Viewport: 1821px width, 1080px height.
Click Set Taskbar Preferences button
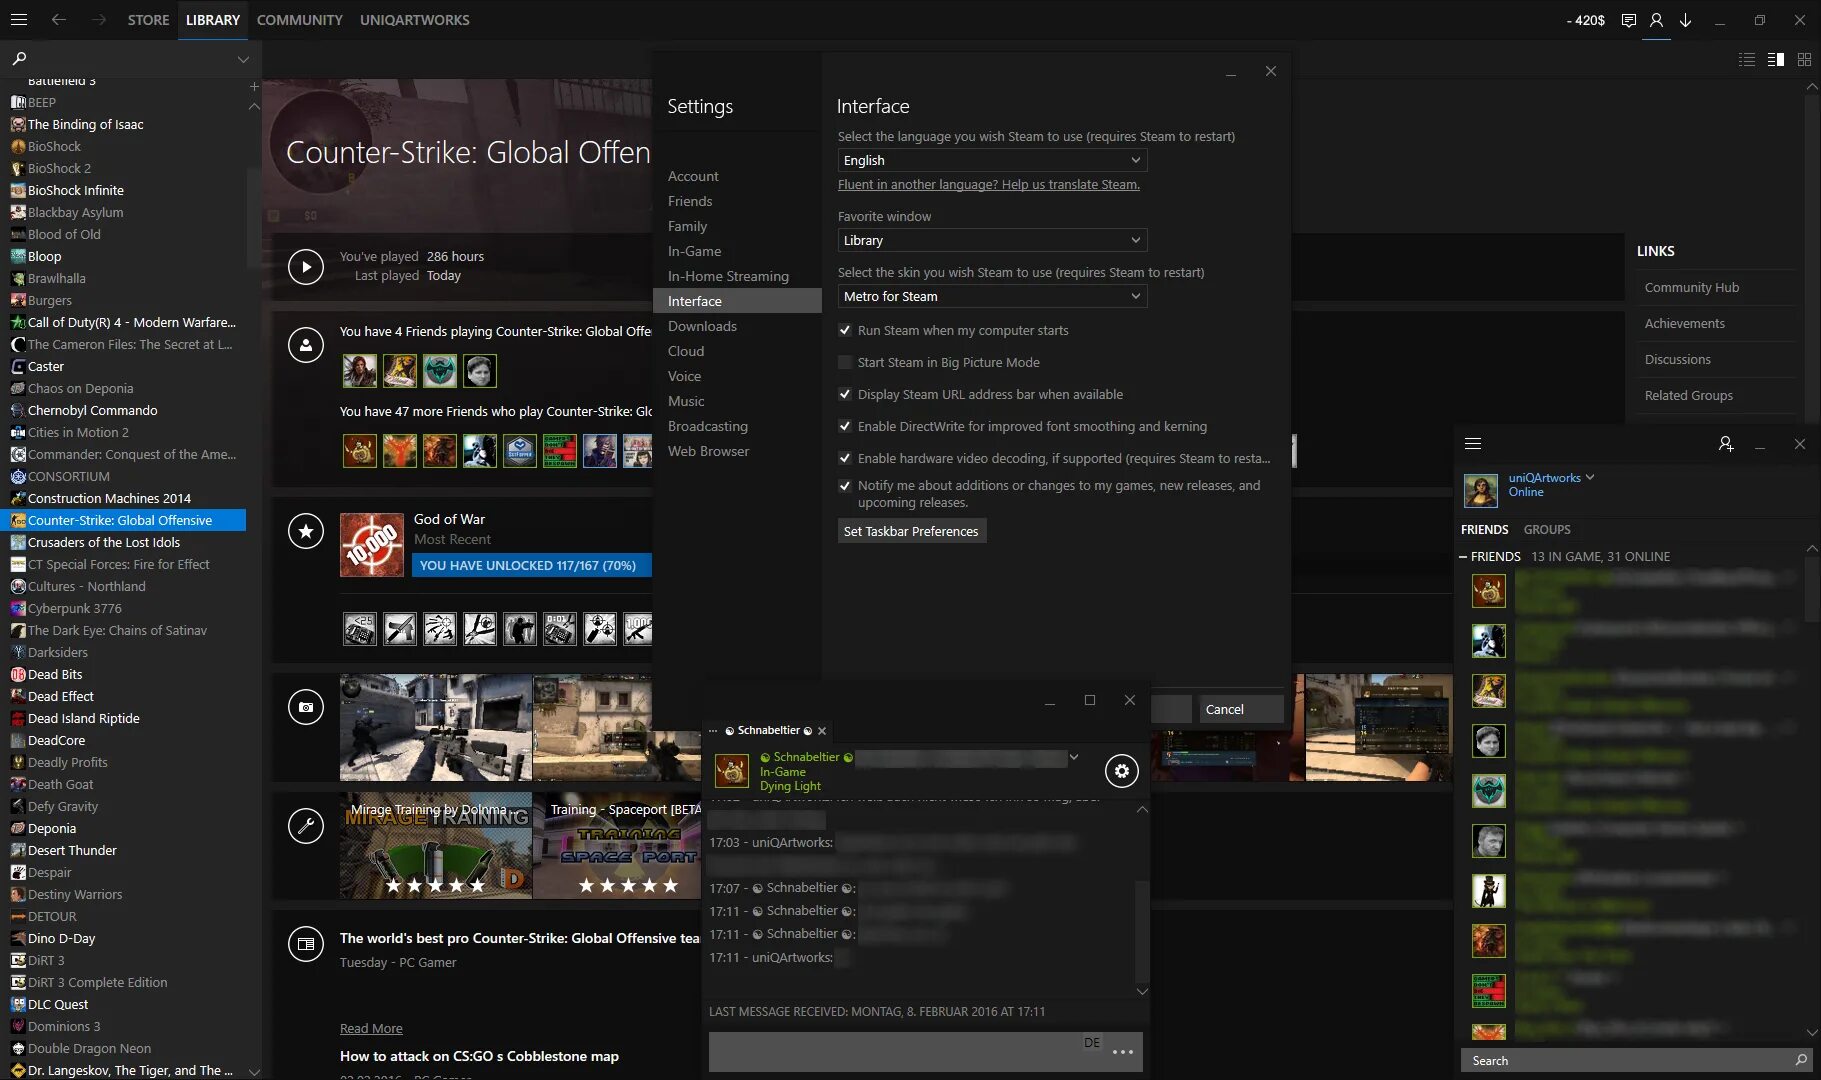click(x=911, y=531)
